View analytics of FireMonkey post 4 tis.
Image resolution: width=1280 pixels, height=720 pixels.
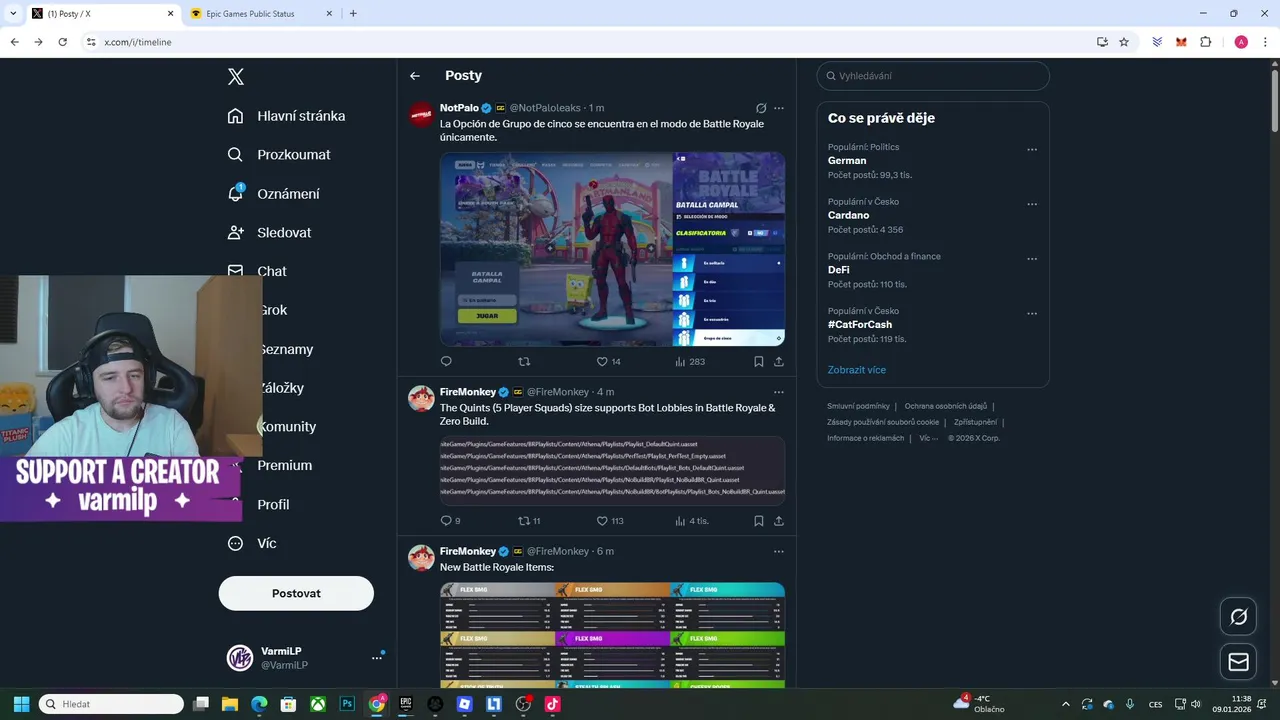[692, 521]
